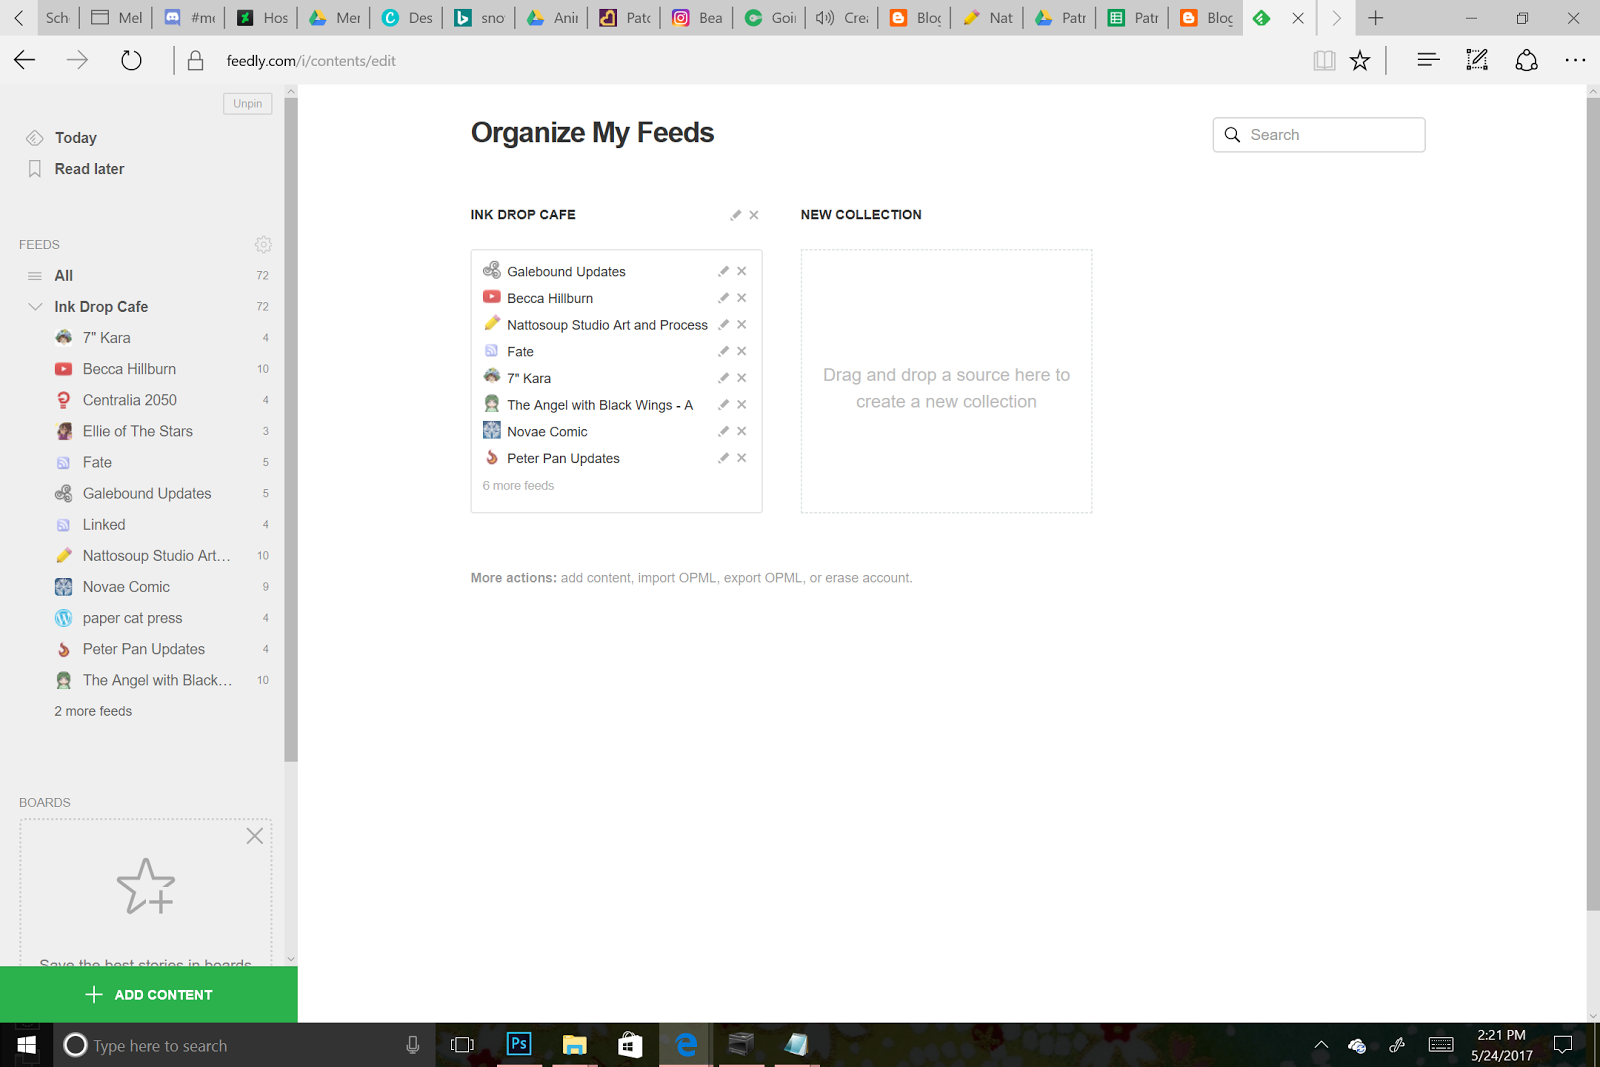Edit the 7" Kara feed in collection
The image size is (1600, 1067).
coord(723,378)
